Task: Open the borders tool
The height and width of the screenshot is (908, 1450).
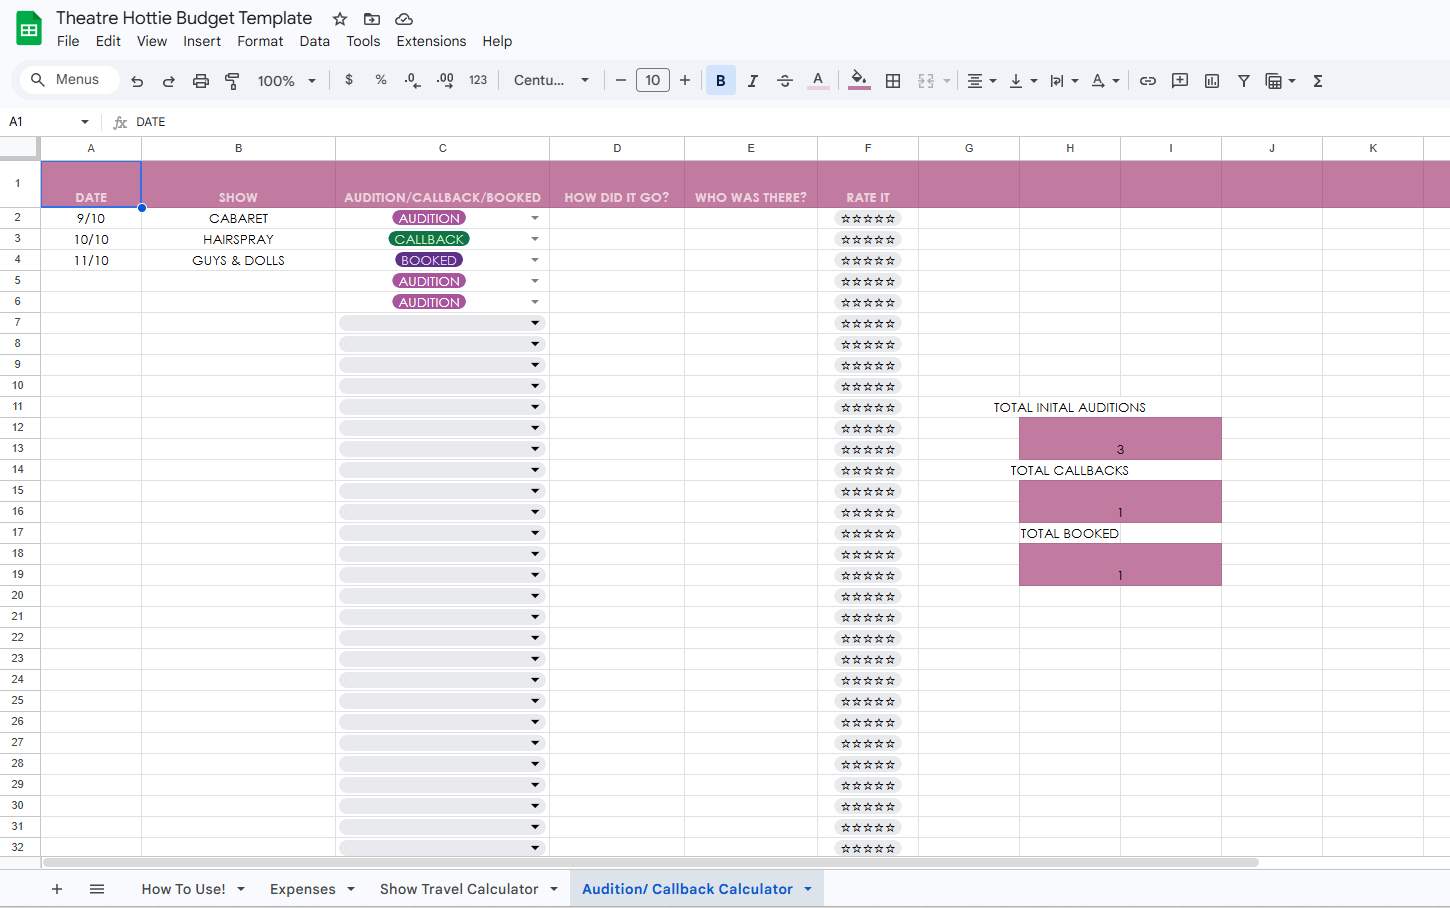Action: point(893,81)
